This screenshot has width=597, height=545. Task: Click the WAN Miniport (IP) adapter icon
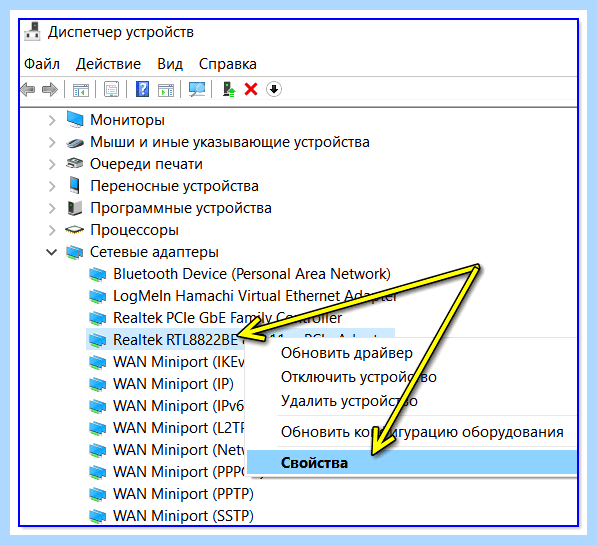click(98, 384)
